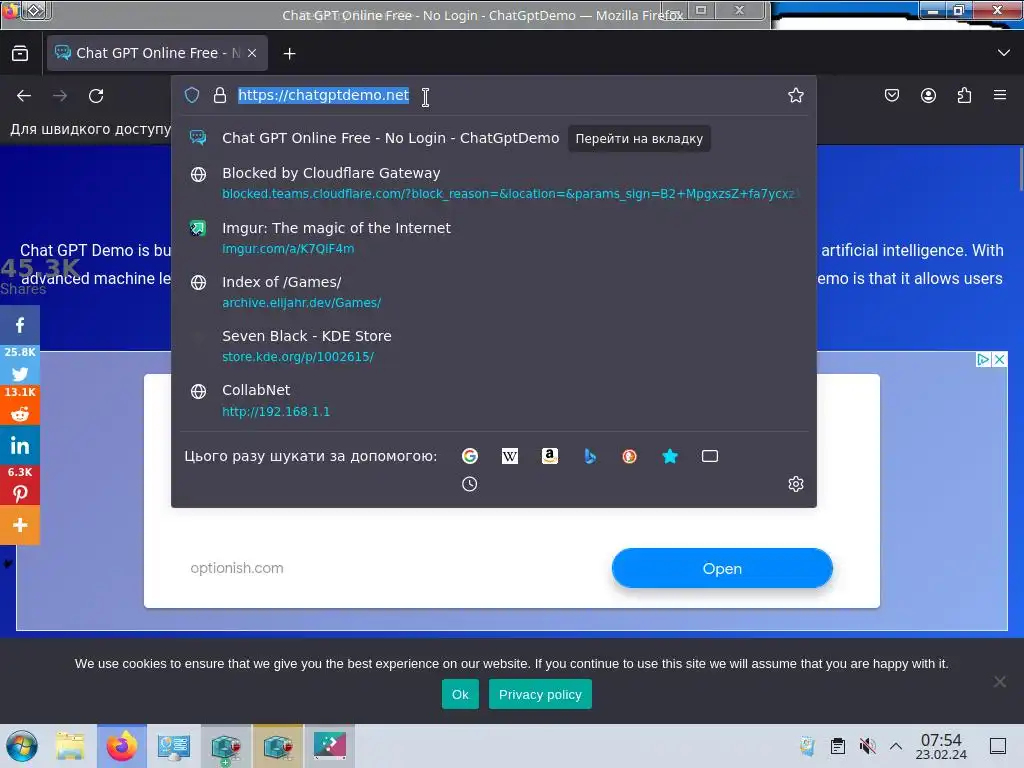1024x768 pixels.
Task: Select the Chat GPT Online Free tab
Action: 157,53
